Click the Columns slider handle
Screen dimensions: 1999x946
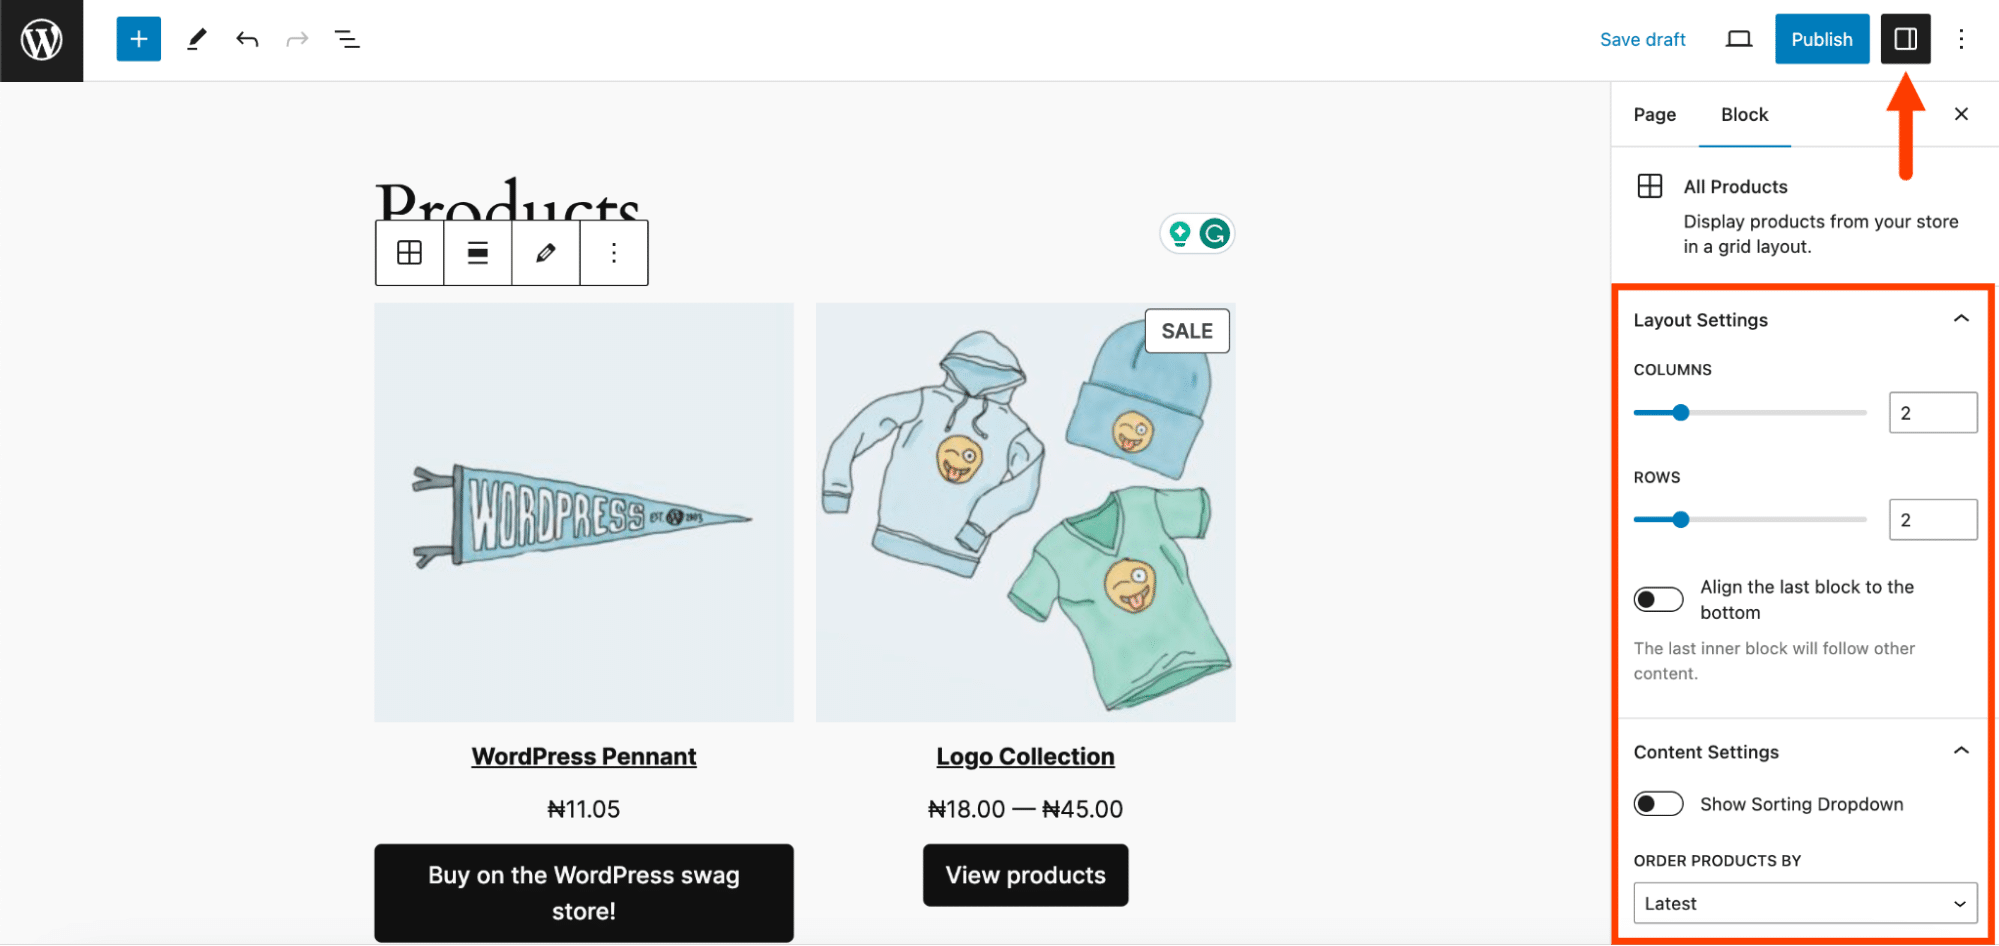[x=1681, y=413]
